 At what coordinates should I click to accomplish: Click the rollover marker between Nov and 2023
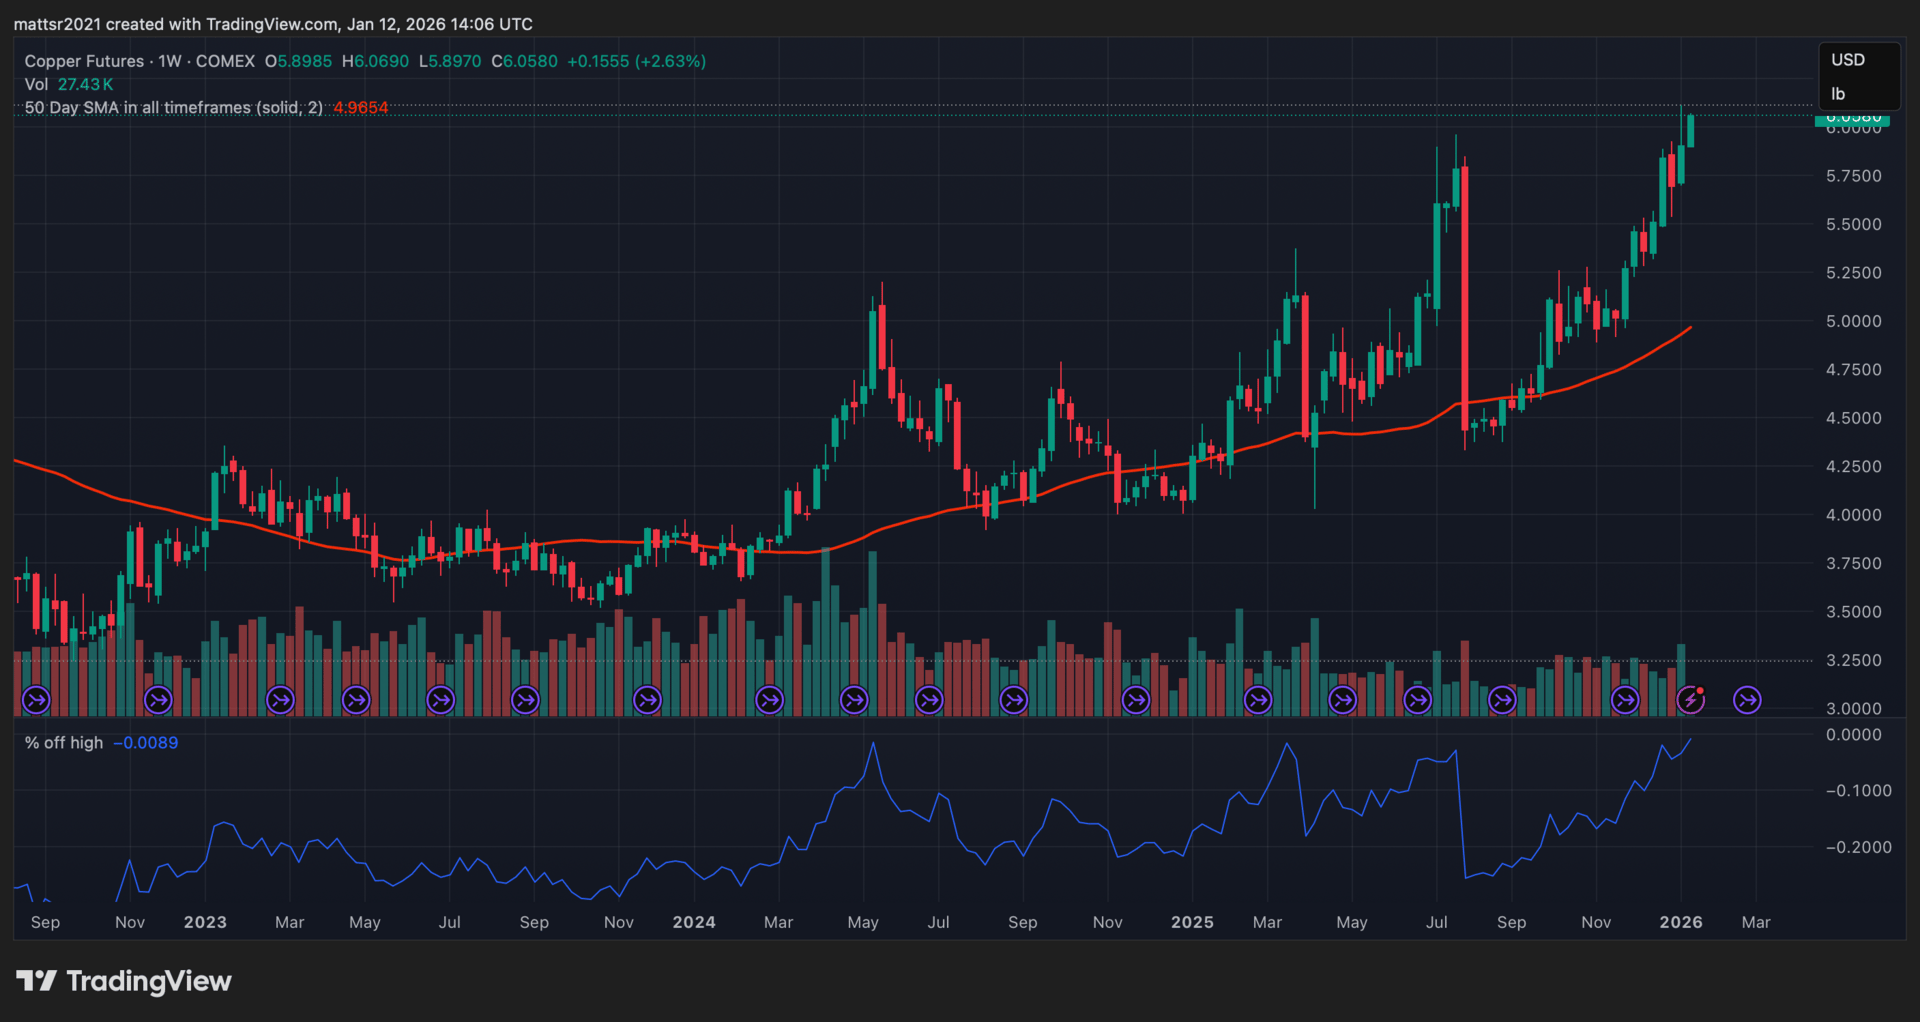coord(158,700)
